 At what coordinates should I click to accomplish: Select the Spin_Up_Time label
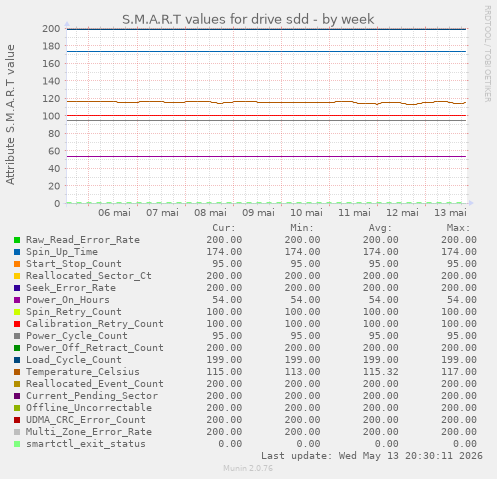pos(62,252)
